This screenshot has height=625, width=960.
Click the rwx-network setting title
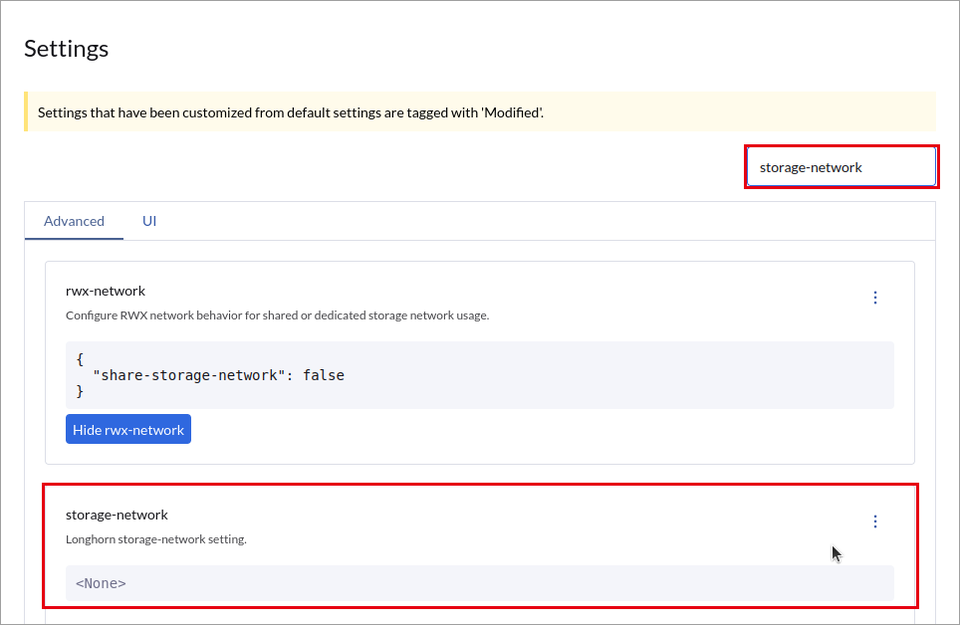click(105, 291)
